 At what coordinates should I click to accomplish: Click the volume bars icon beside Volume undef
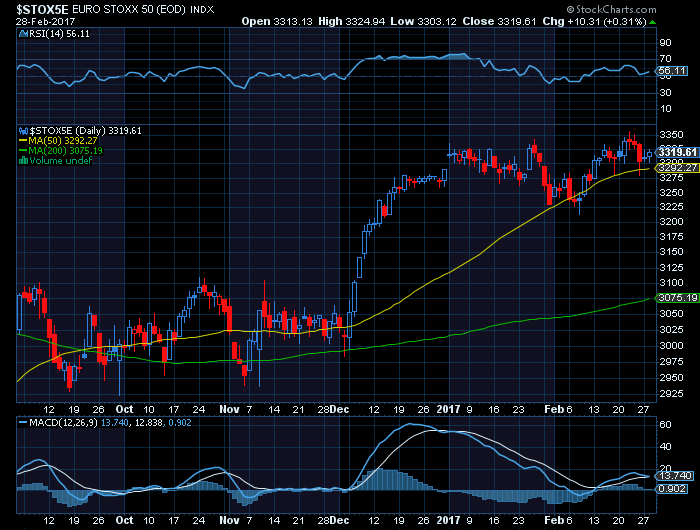23,161
